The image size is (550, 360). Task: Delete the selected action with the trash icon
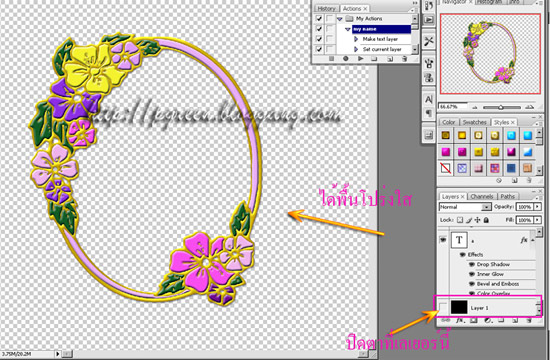404,59
